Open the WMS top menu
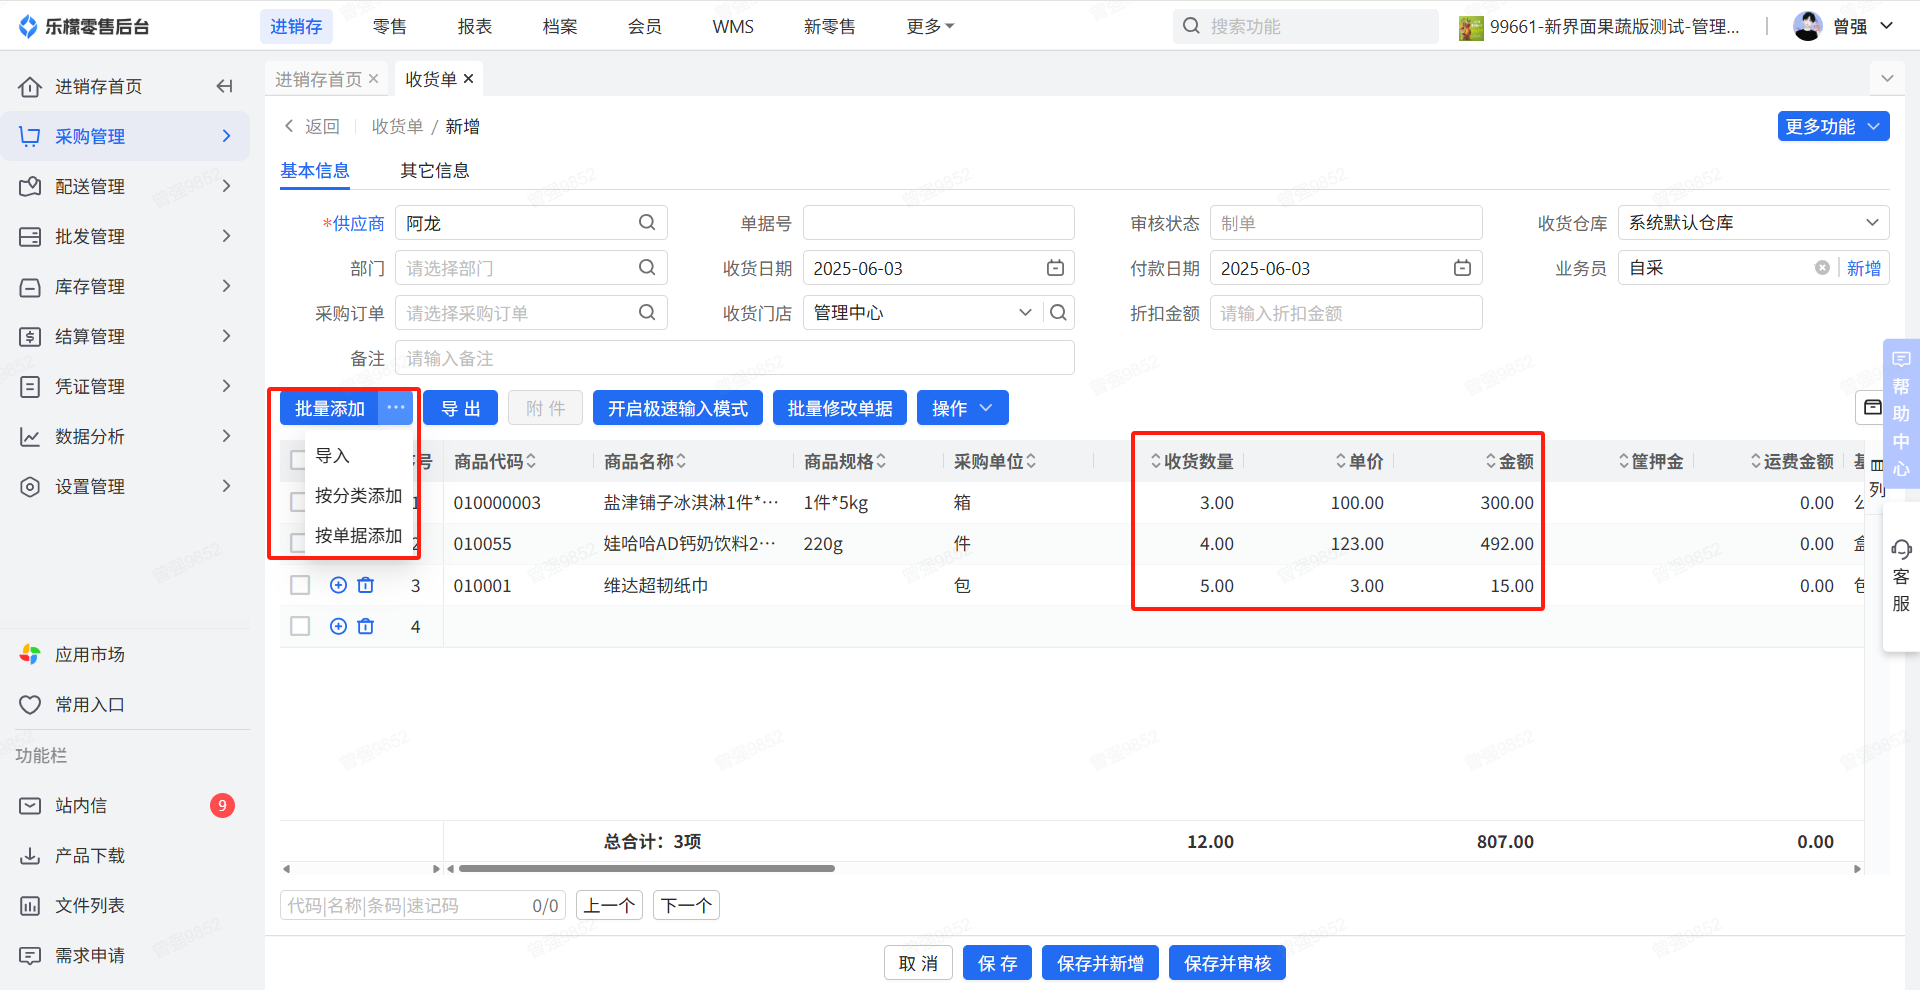1920x990 pixels. (733, 26)
